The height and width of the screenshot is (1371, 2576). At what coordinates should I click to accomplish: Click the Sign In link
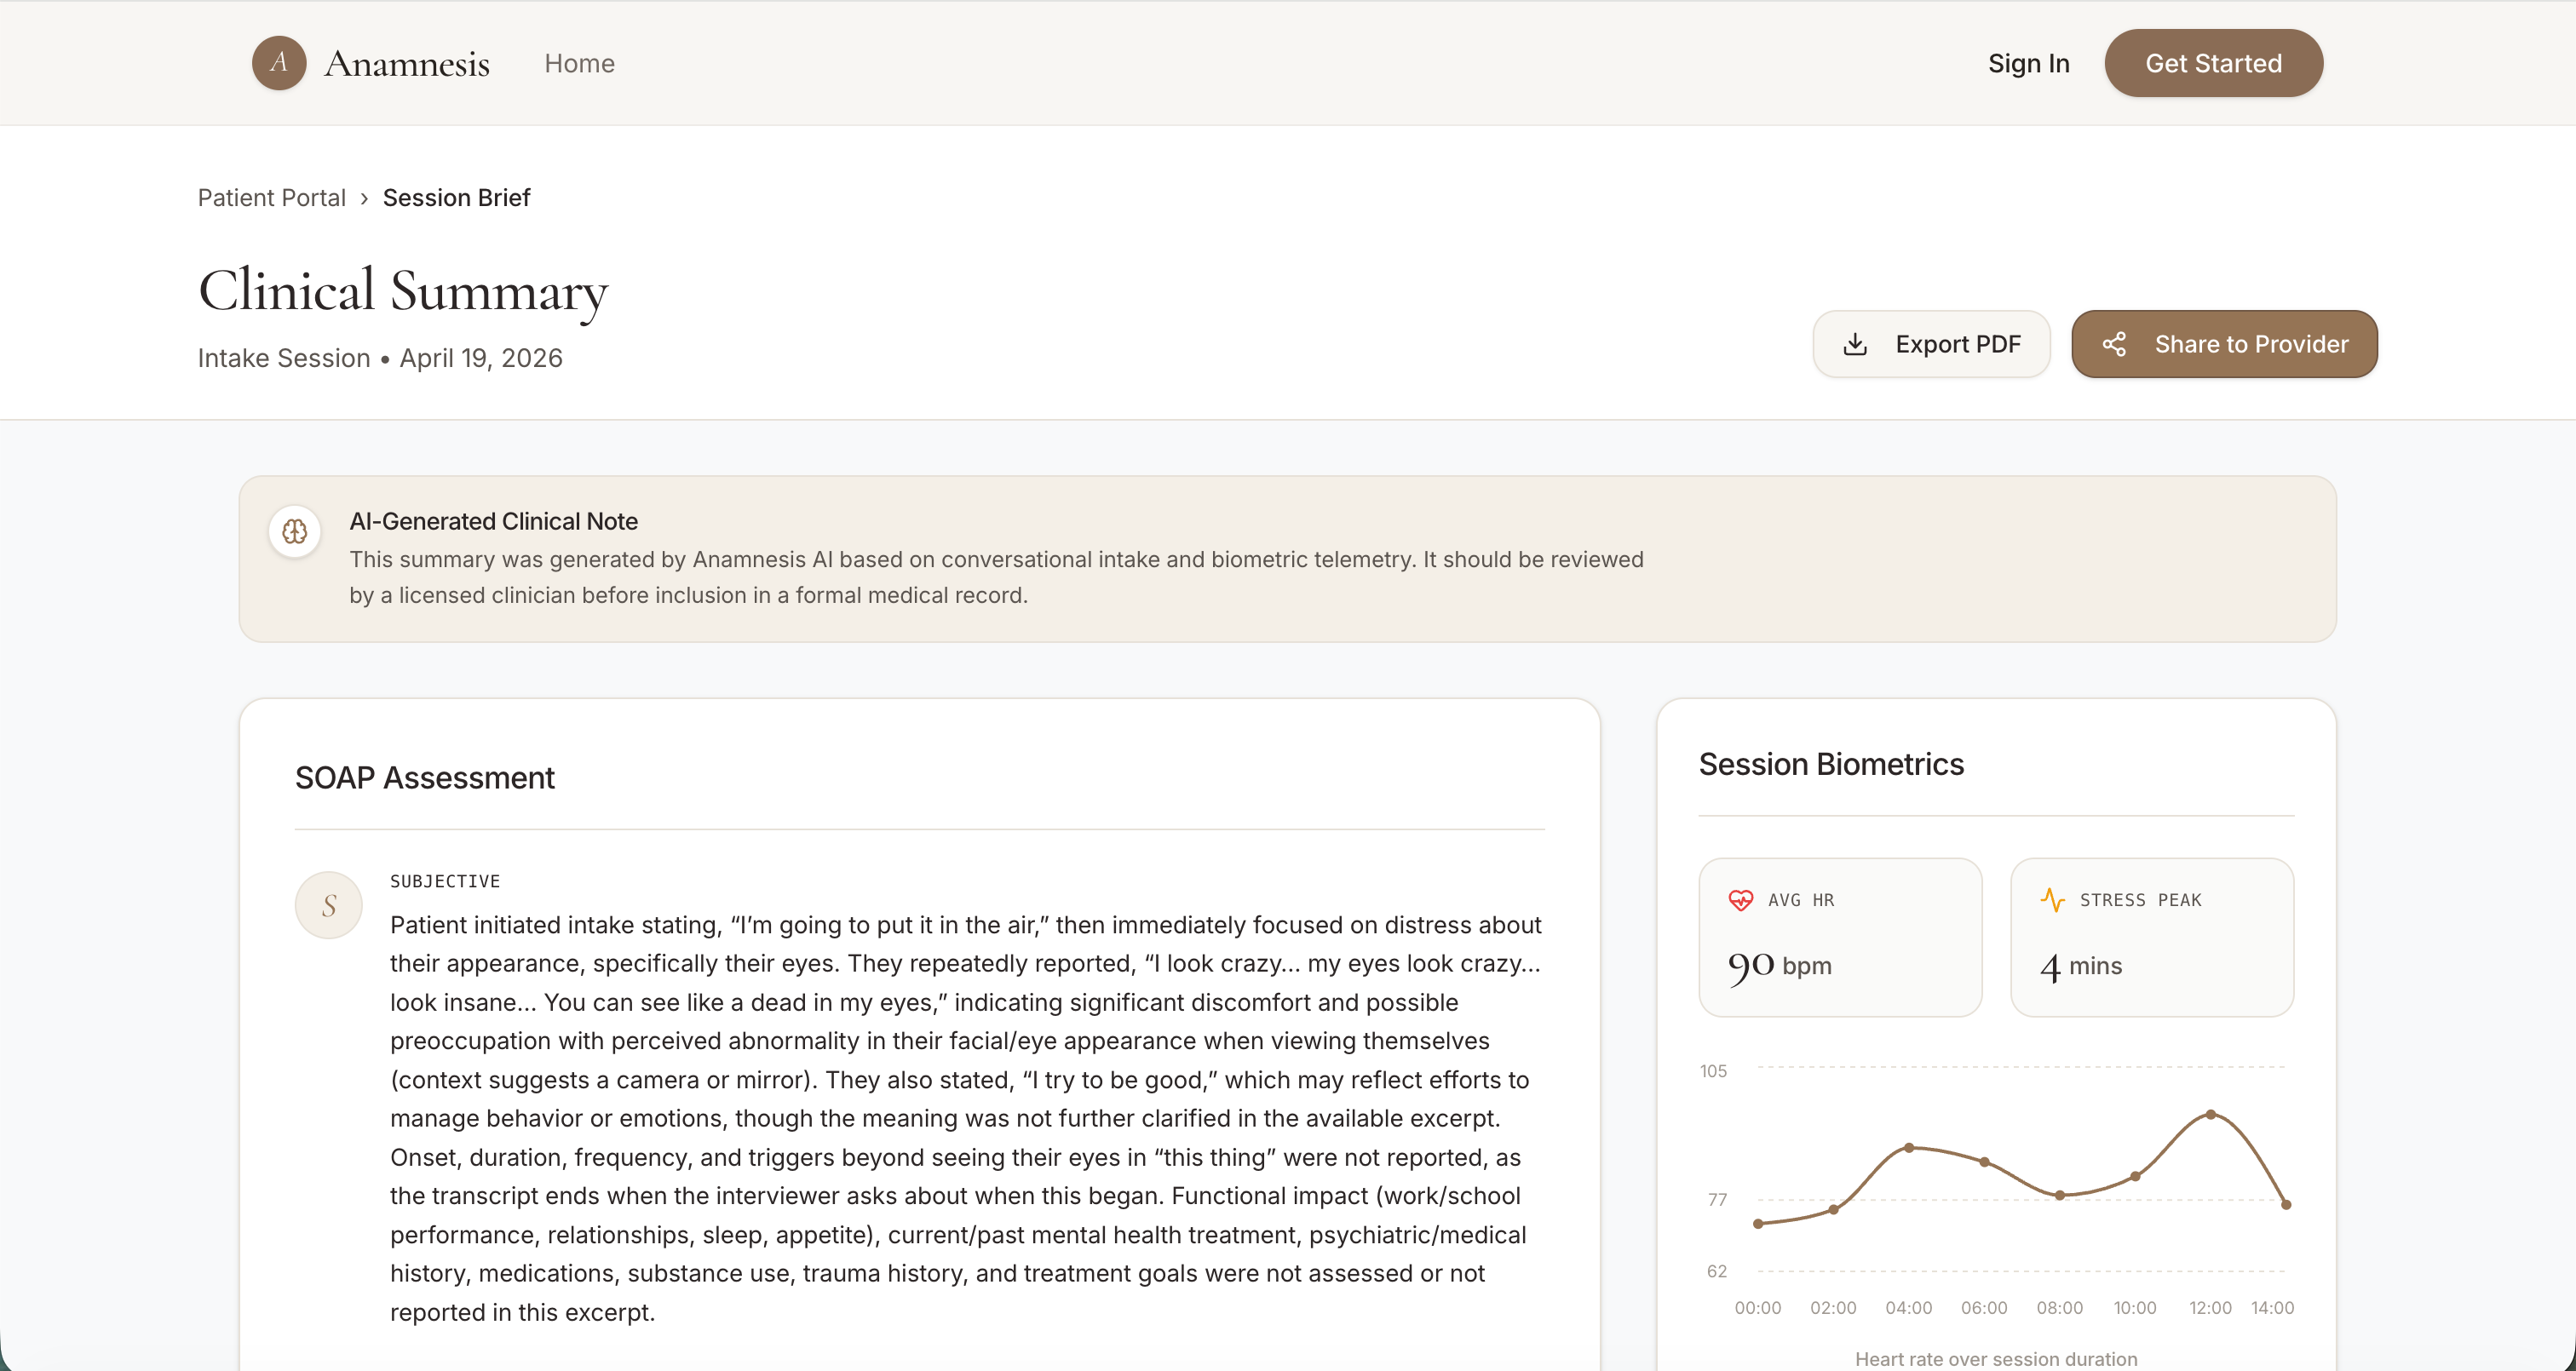click(x=2028, y=63)
